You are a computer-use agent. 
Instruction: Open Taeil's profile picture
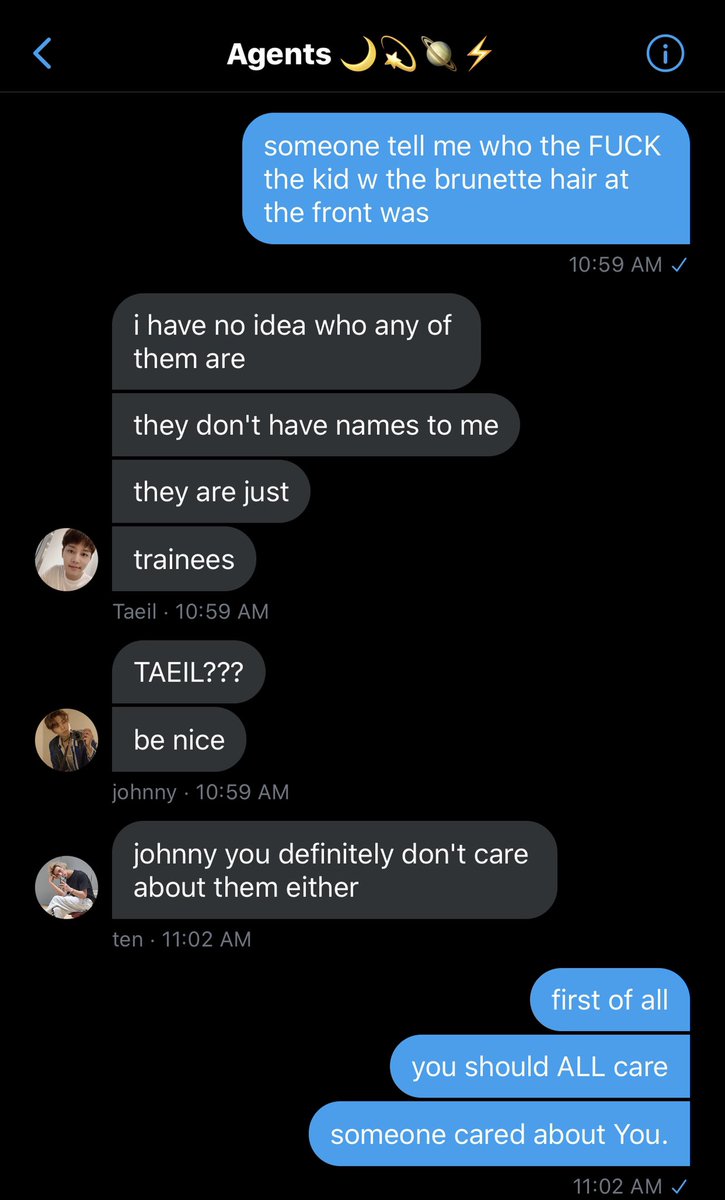pos(67,559)
